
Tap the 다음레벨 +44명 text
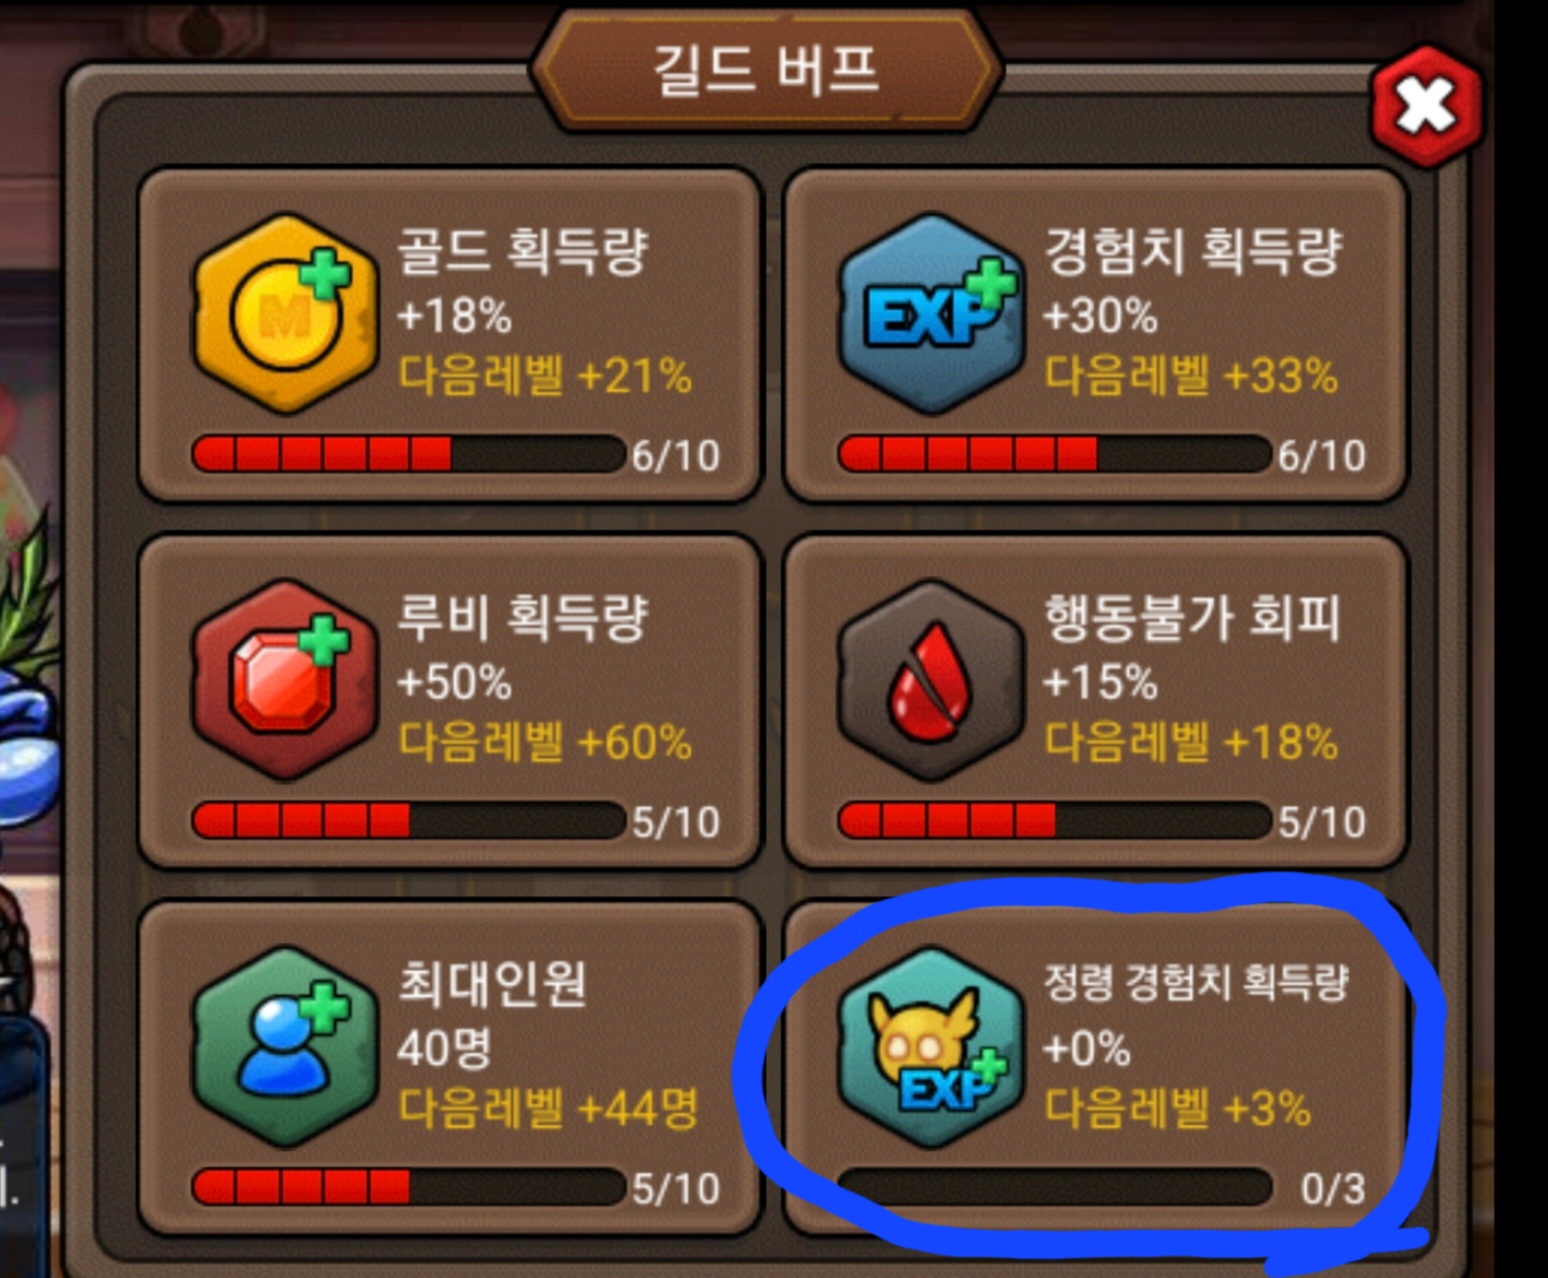(548, 1108)
